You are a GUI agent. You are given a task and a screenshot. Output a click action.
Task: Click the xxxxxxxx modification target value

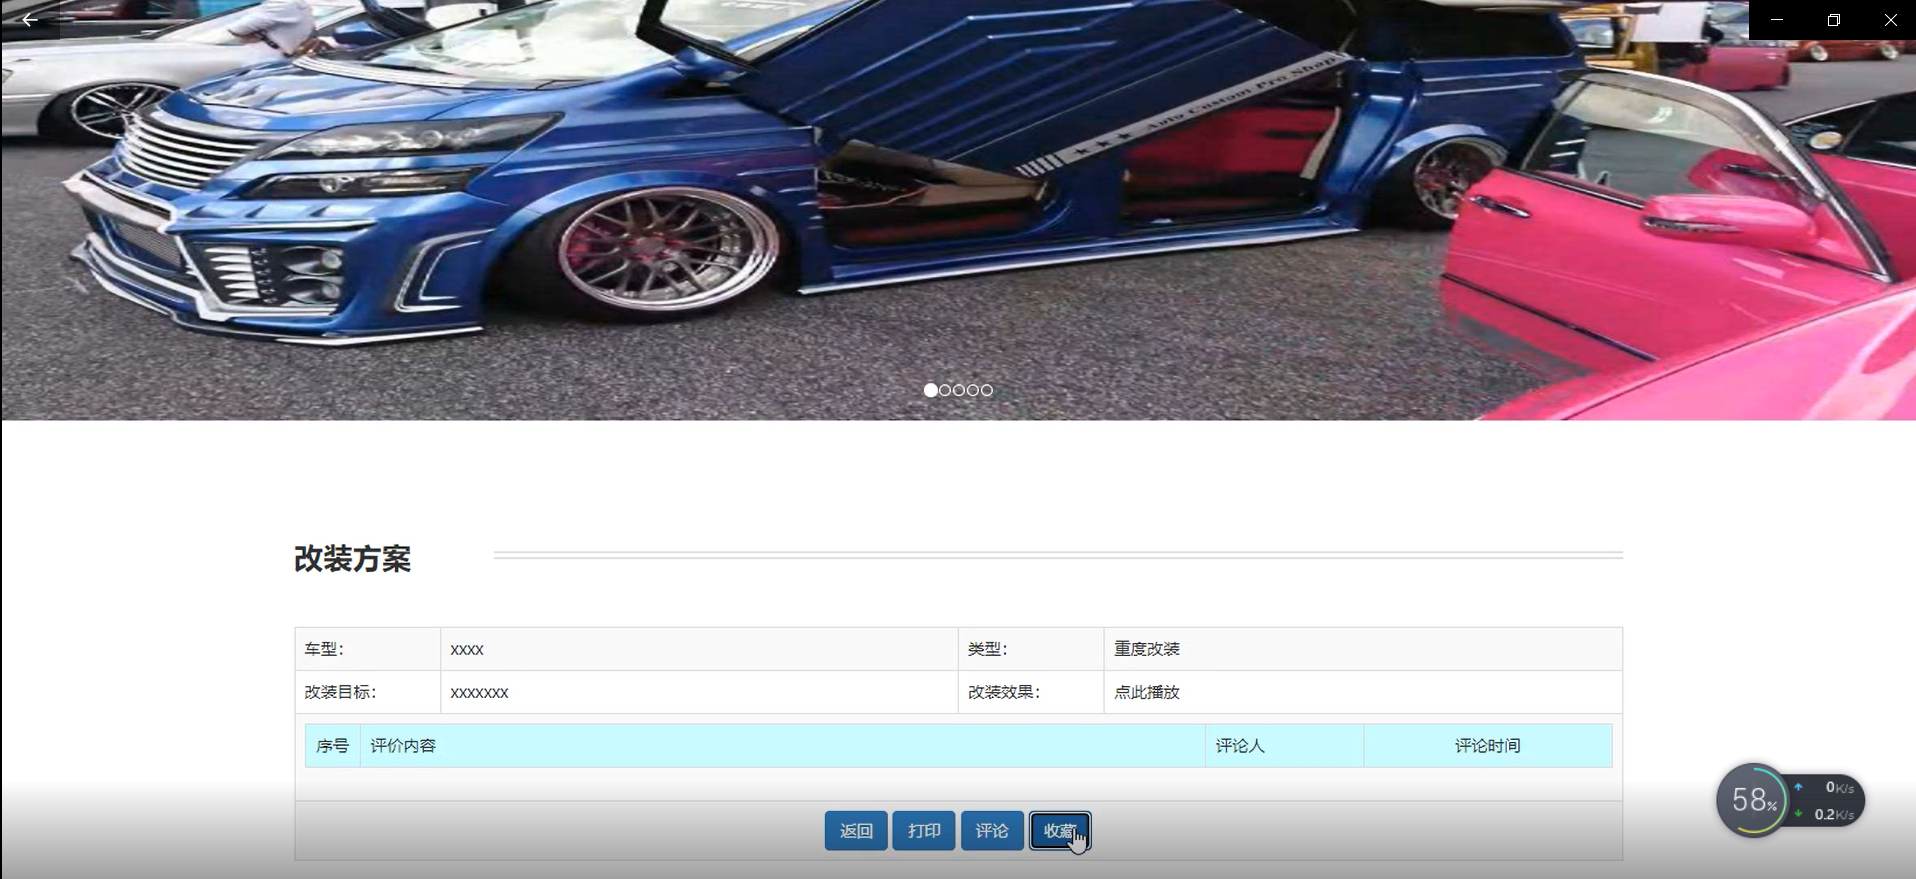pyautogui.click(x=479, y=692)
